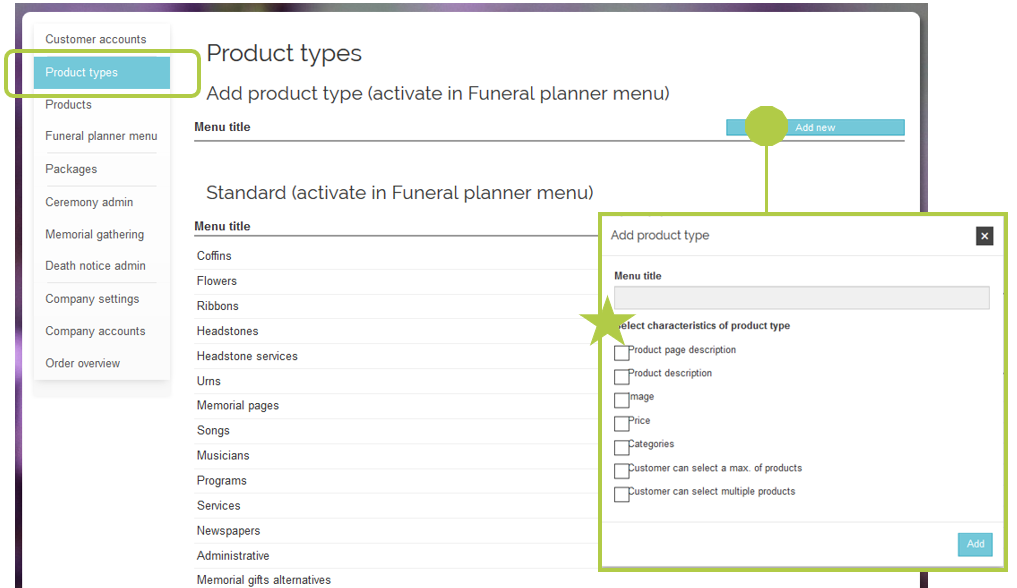Click the Add new button
Image resolution: width=1017 pixels, height=588 pixels.
(x=815, y=127)
